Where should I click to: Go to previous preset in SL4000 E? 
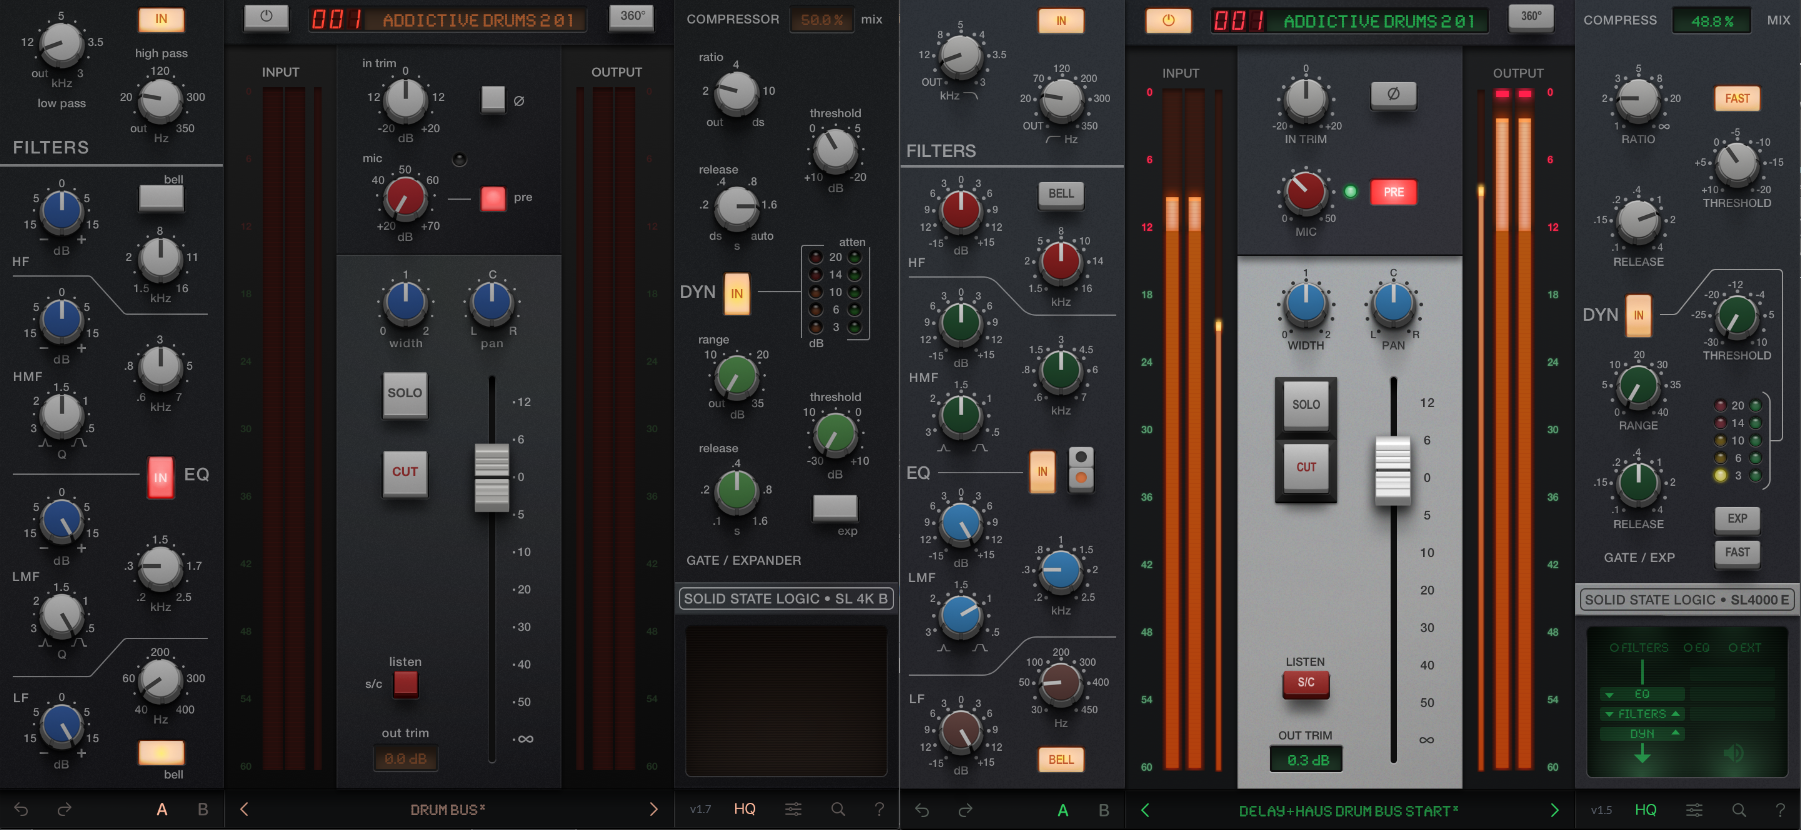click(x=1145, y=810)
